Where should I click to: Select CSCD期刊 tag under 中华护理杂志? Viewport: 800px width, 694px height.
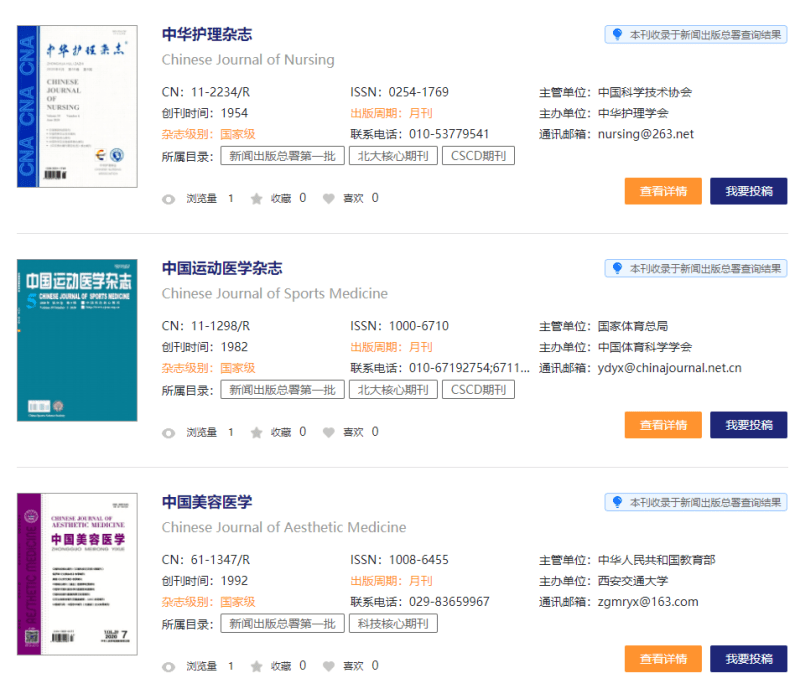478,156
